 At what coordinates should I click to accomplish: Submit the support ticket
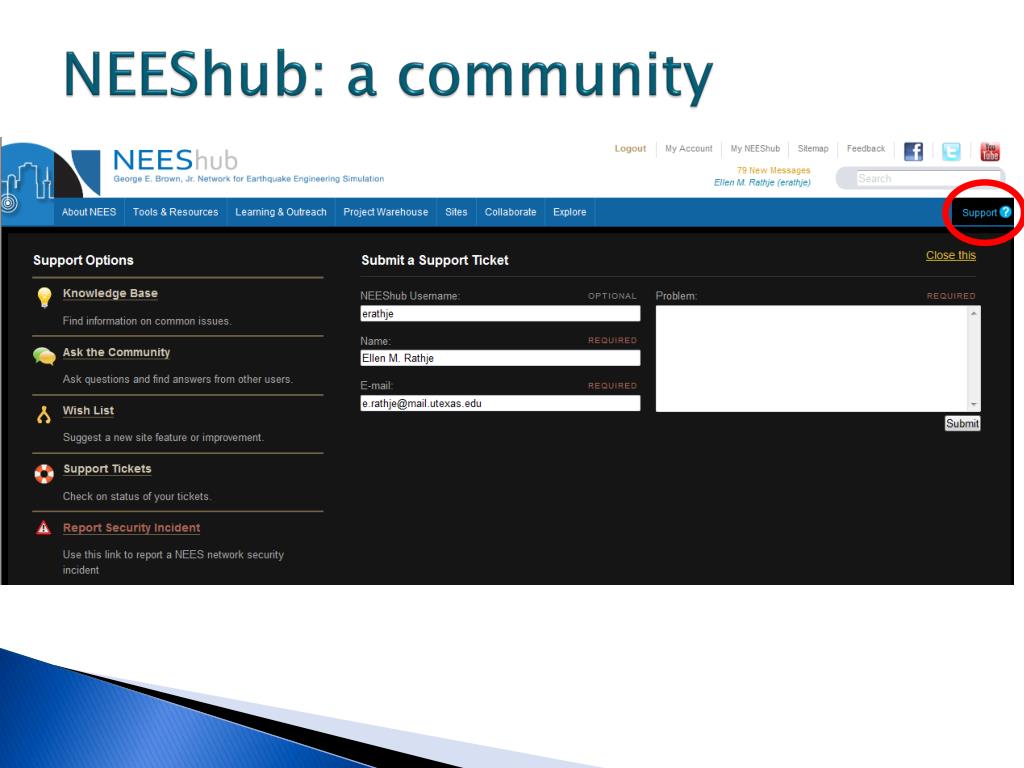[x=963, y=423]
